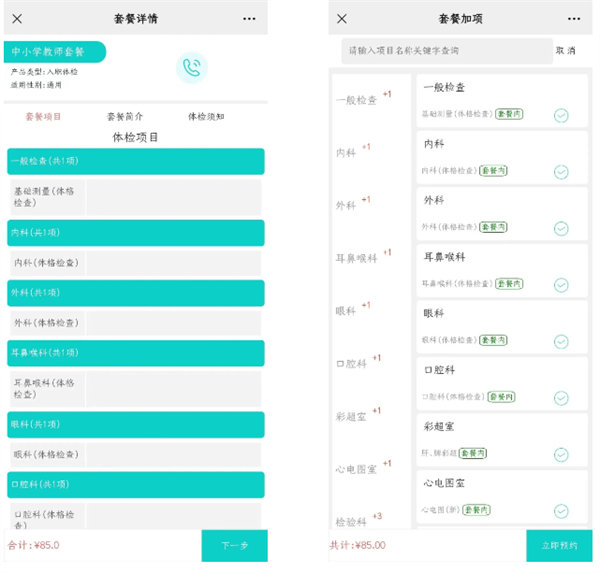
Task: Tap the phone call icon
Action: point(191,67)
